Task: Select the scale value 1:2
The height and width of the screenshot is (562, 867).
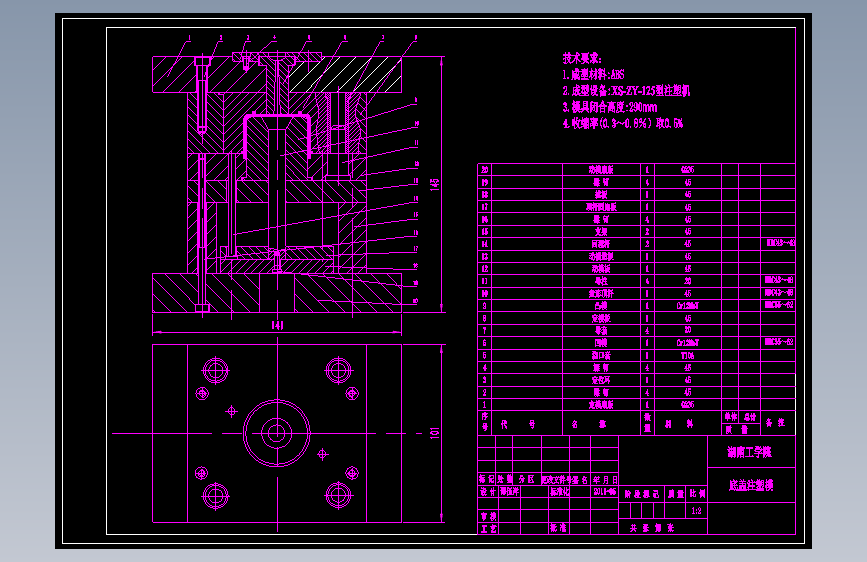Action: pyautogui.click(x=696, y=511)
